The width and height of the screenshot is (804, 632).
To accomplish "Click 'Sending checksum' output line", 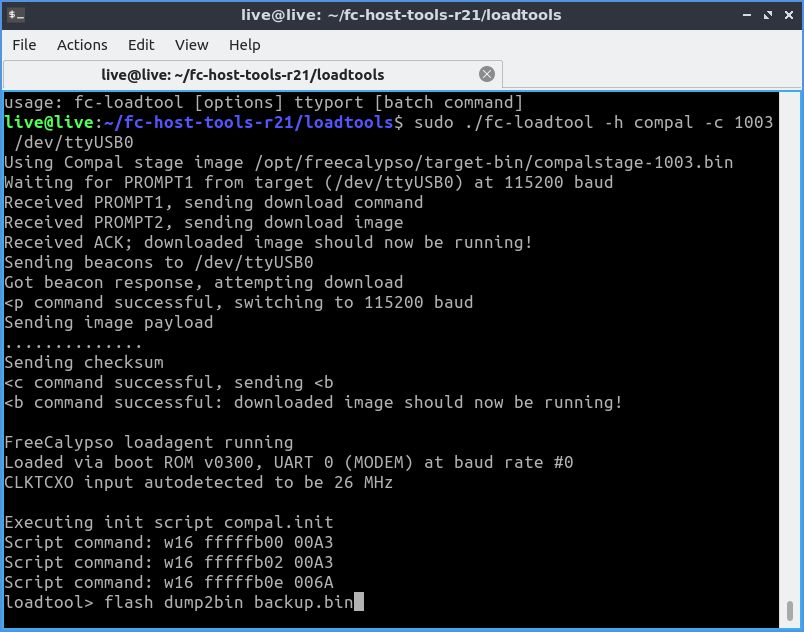I will [84, 362].
